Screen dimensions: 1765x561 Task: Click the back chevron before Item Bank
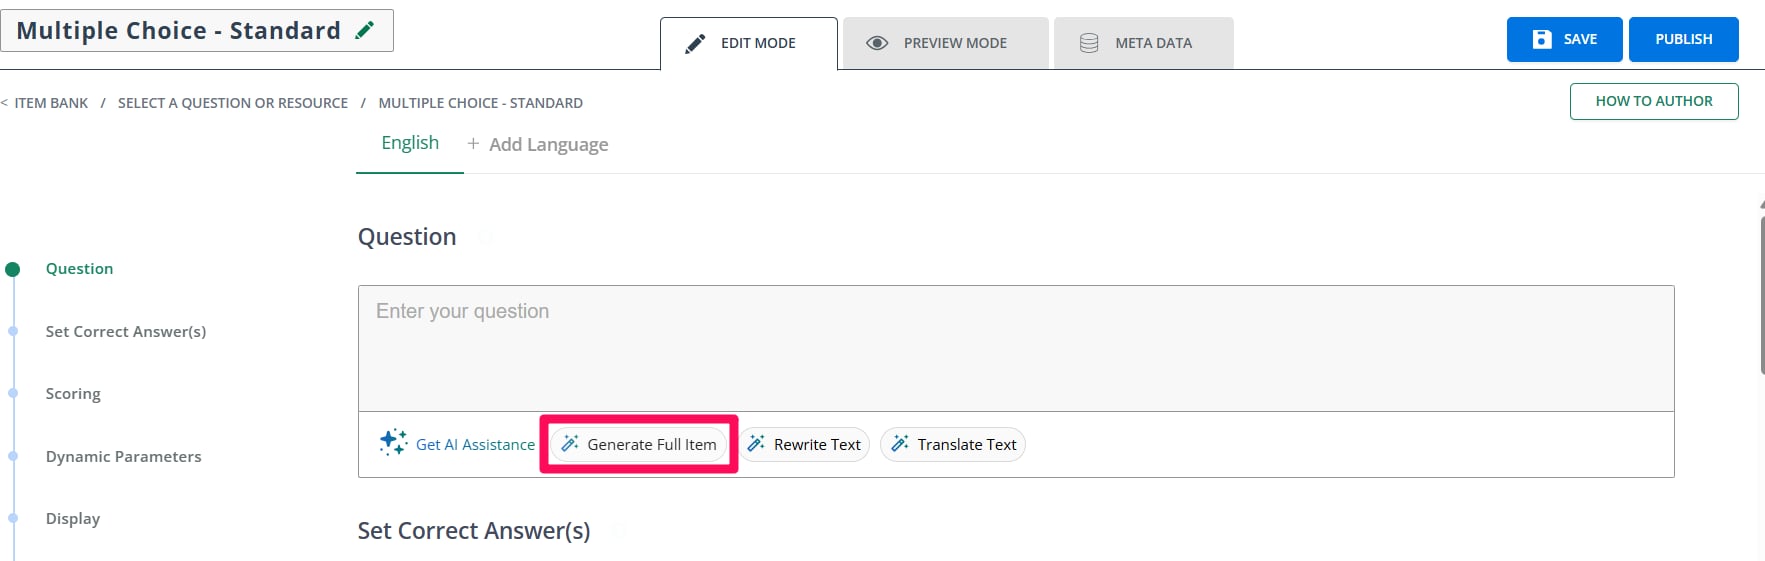point(4,103)
